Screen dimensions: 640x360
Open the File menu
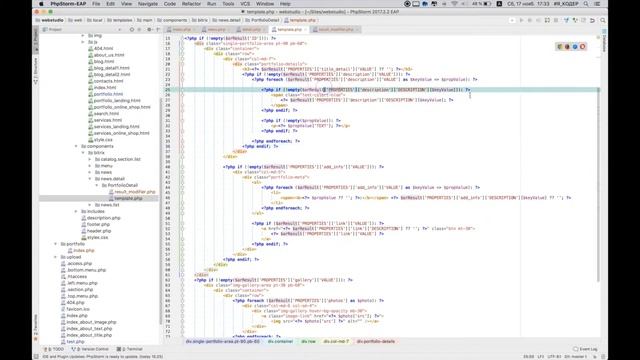96,4
